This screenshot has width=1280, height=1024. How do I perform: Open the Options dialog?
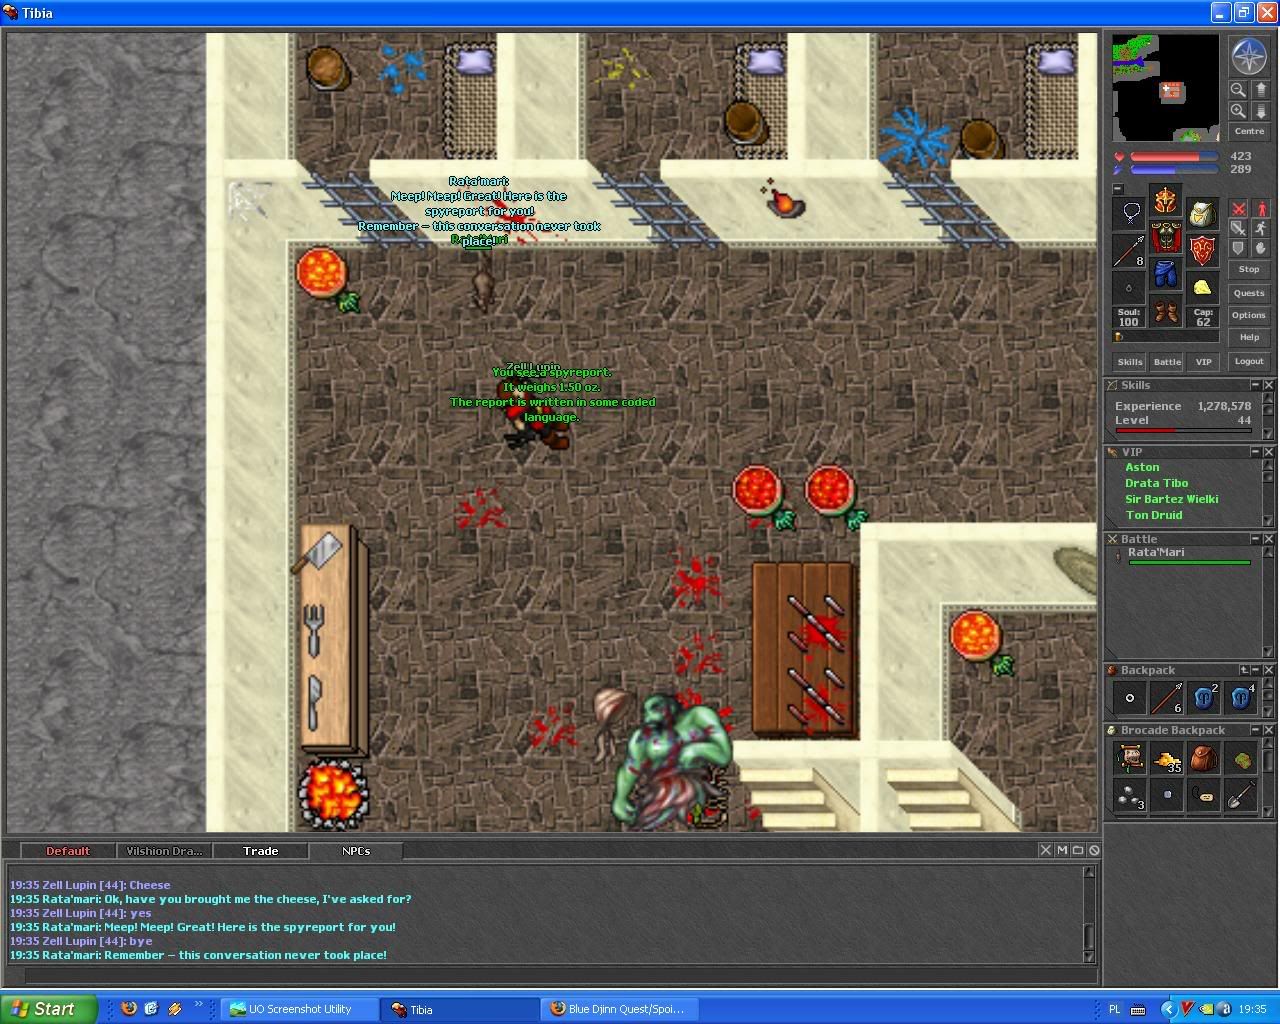tap(1249, 315)
